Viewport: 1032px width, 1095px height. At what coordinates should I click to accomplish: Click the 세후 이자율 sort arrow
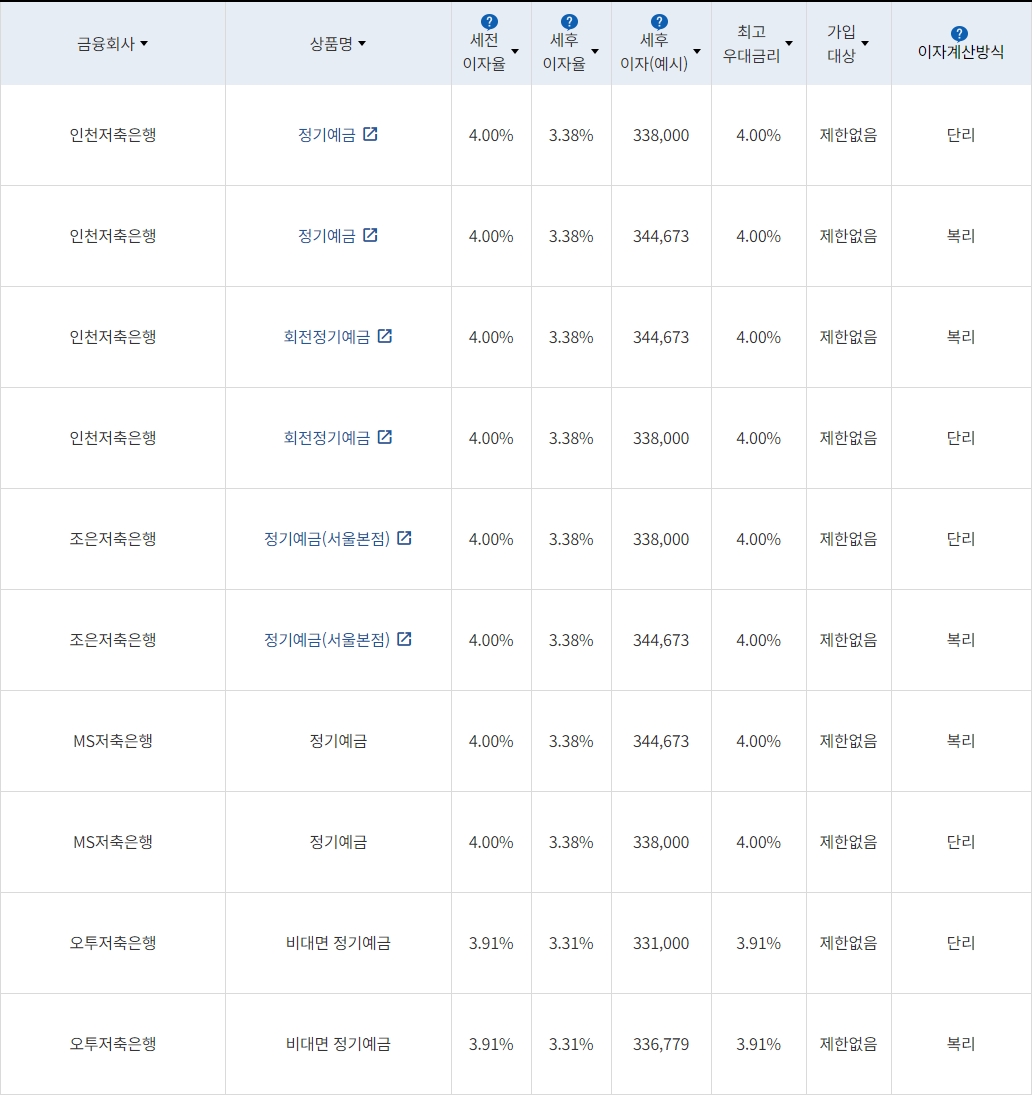pos(595,52)
